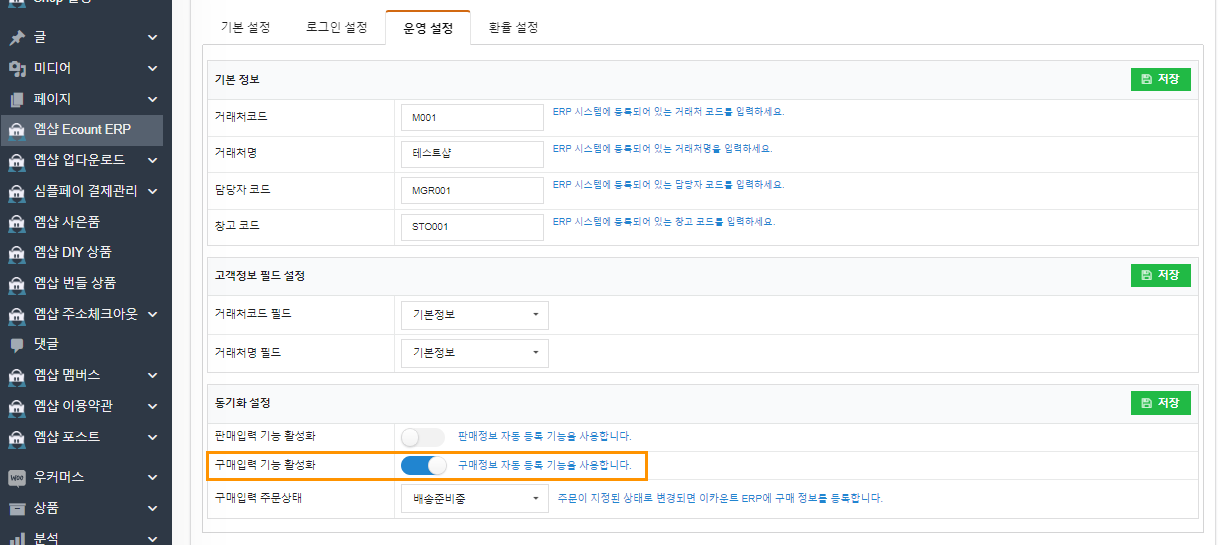This screenshot has width=1228, height=545.
Task: Click the WooCommerce icon for 우커머스
Action: 16,477
